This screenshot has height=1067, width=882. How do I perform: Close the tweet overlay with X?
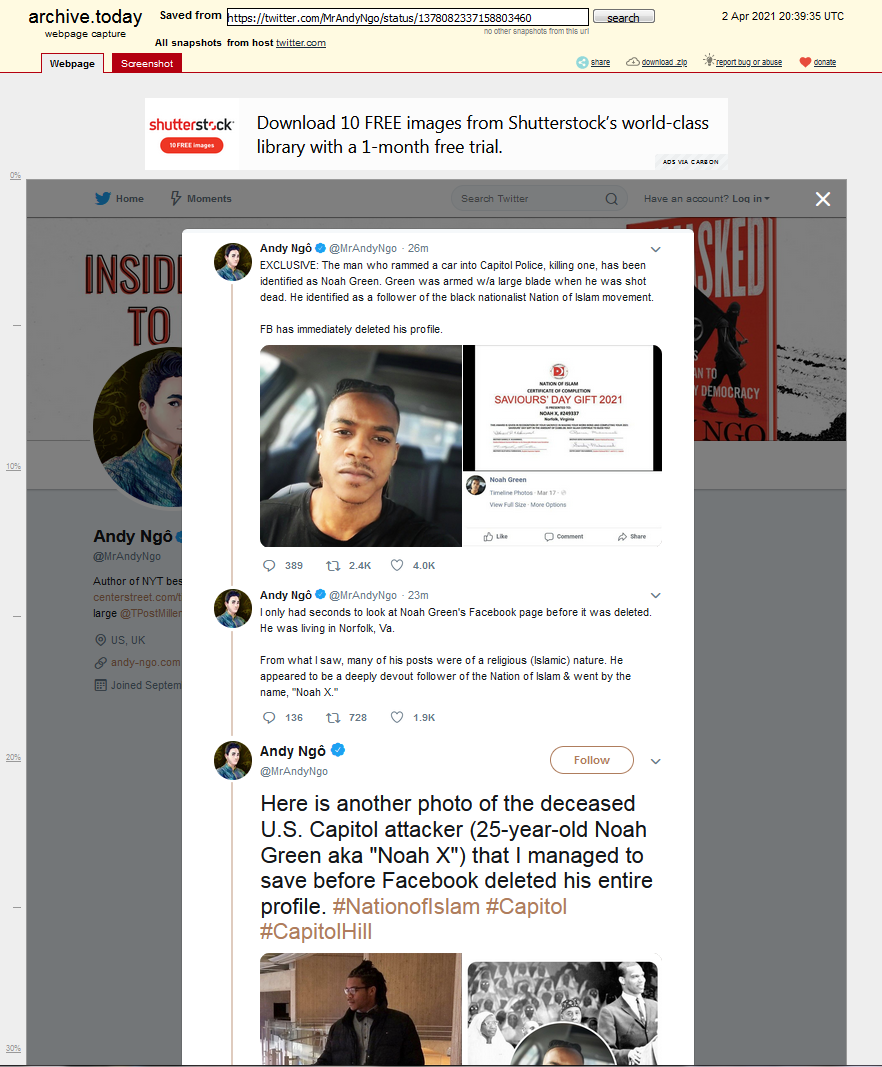[x=823, y=199]
